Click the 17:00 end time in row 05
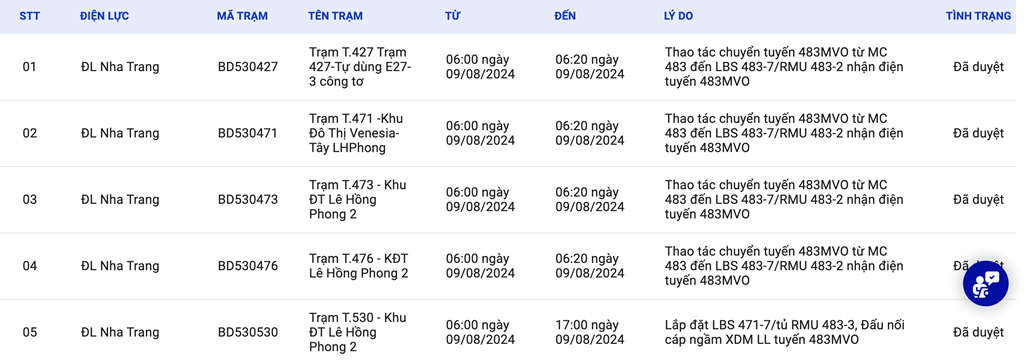Screen dimensions: 1024x361 (590, 332)
